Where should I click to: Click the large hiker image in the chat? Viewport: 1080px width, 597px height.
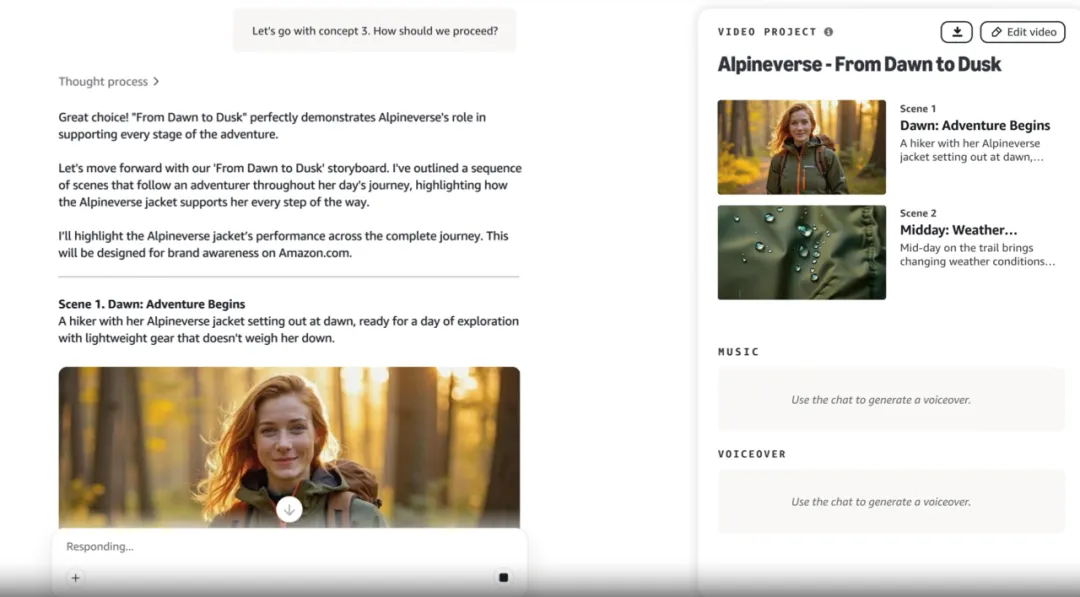tap(289, 448)
